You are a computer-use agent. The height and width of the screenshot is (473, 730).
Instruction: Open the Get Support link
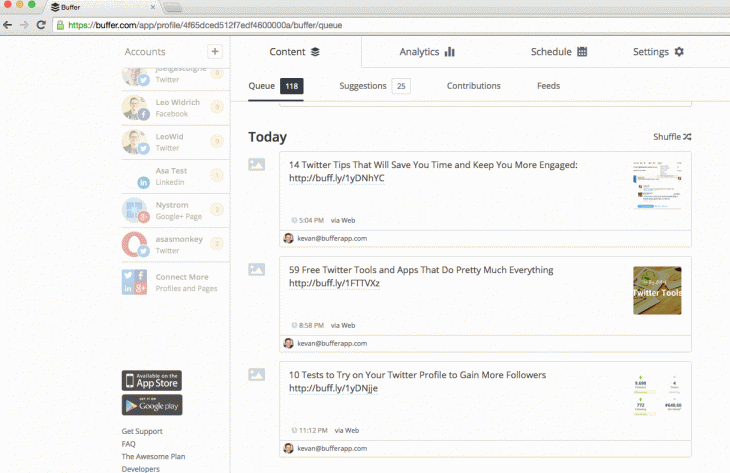pos(142,432)
